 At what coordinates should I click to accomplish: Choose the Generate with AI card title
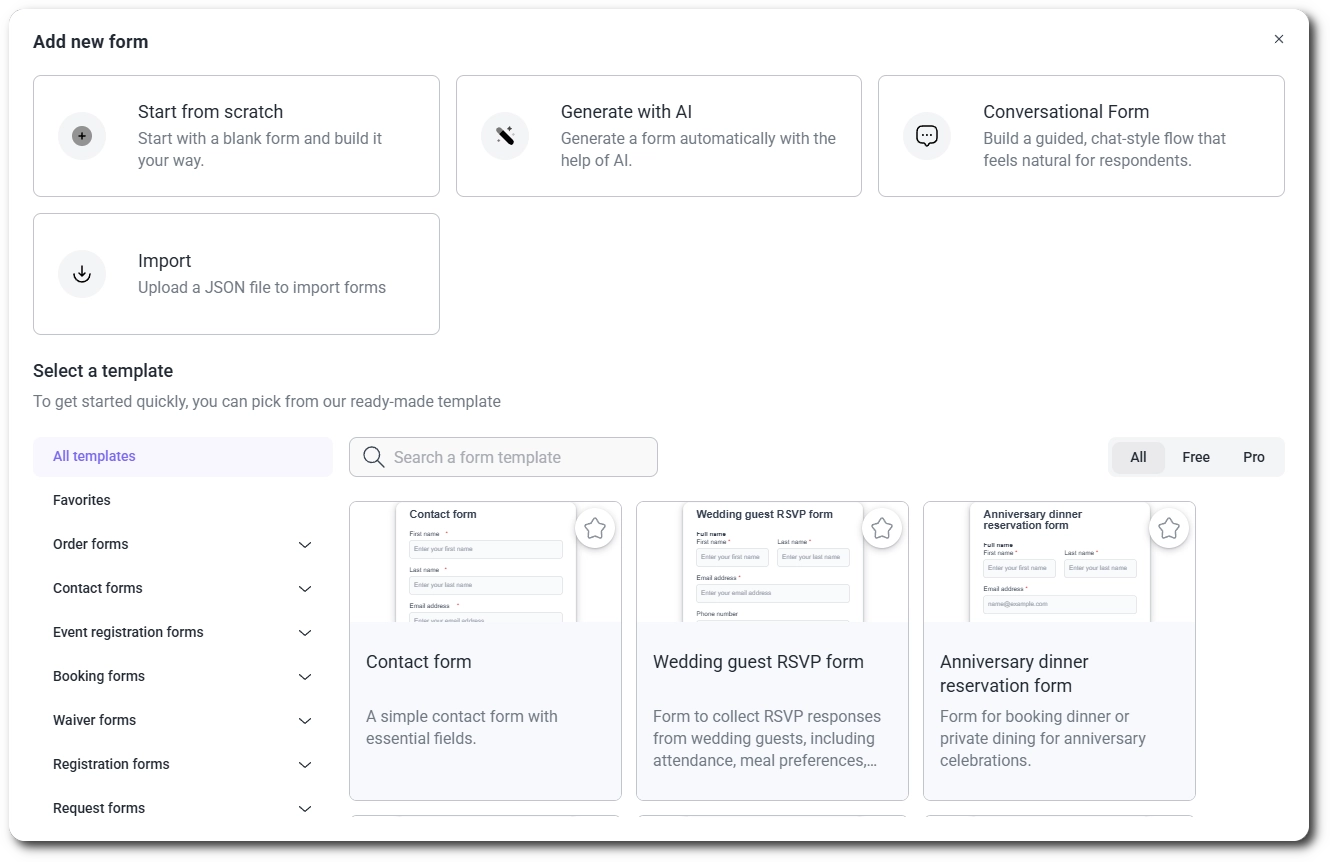[x=626, y=112]
